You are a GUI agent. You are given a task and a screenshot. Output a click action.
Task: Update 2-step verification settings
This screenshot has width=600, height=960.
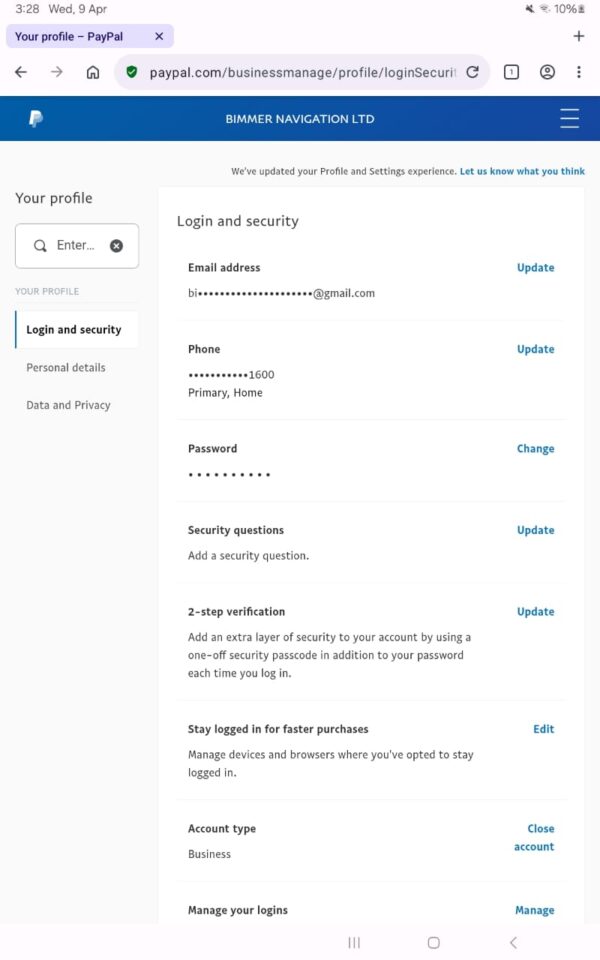click(535, 611)
